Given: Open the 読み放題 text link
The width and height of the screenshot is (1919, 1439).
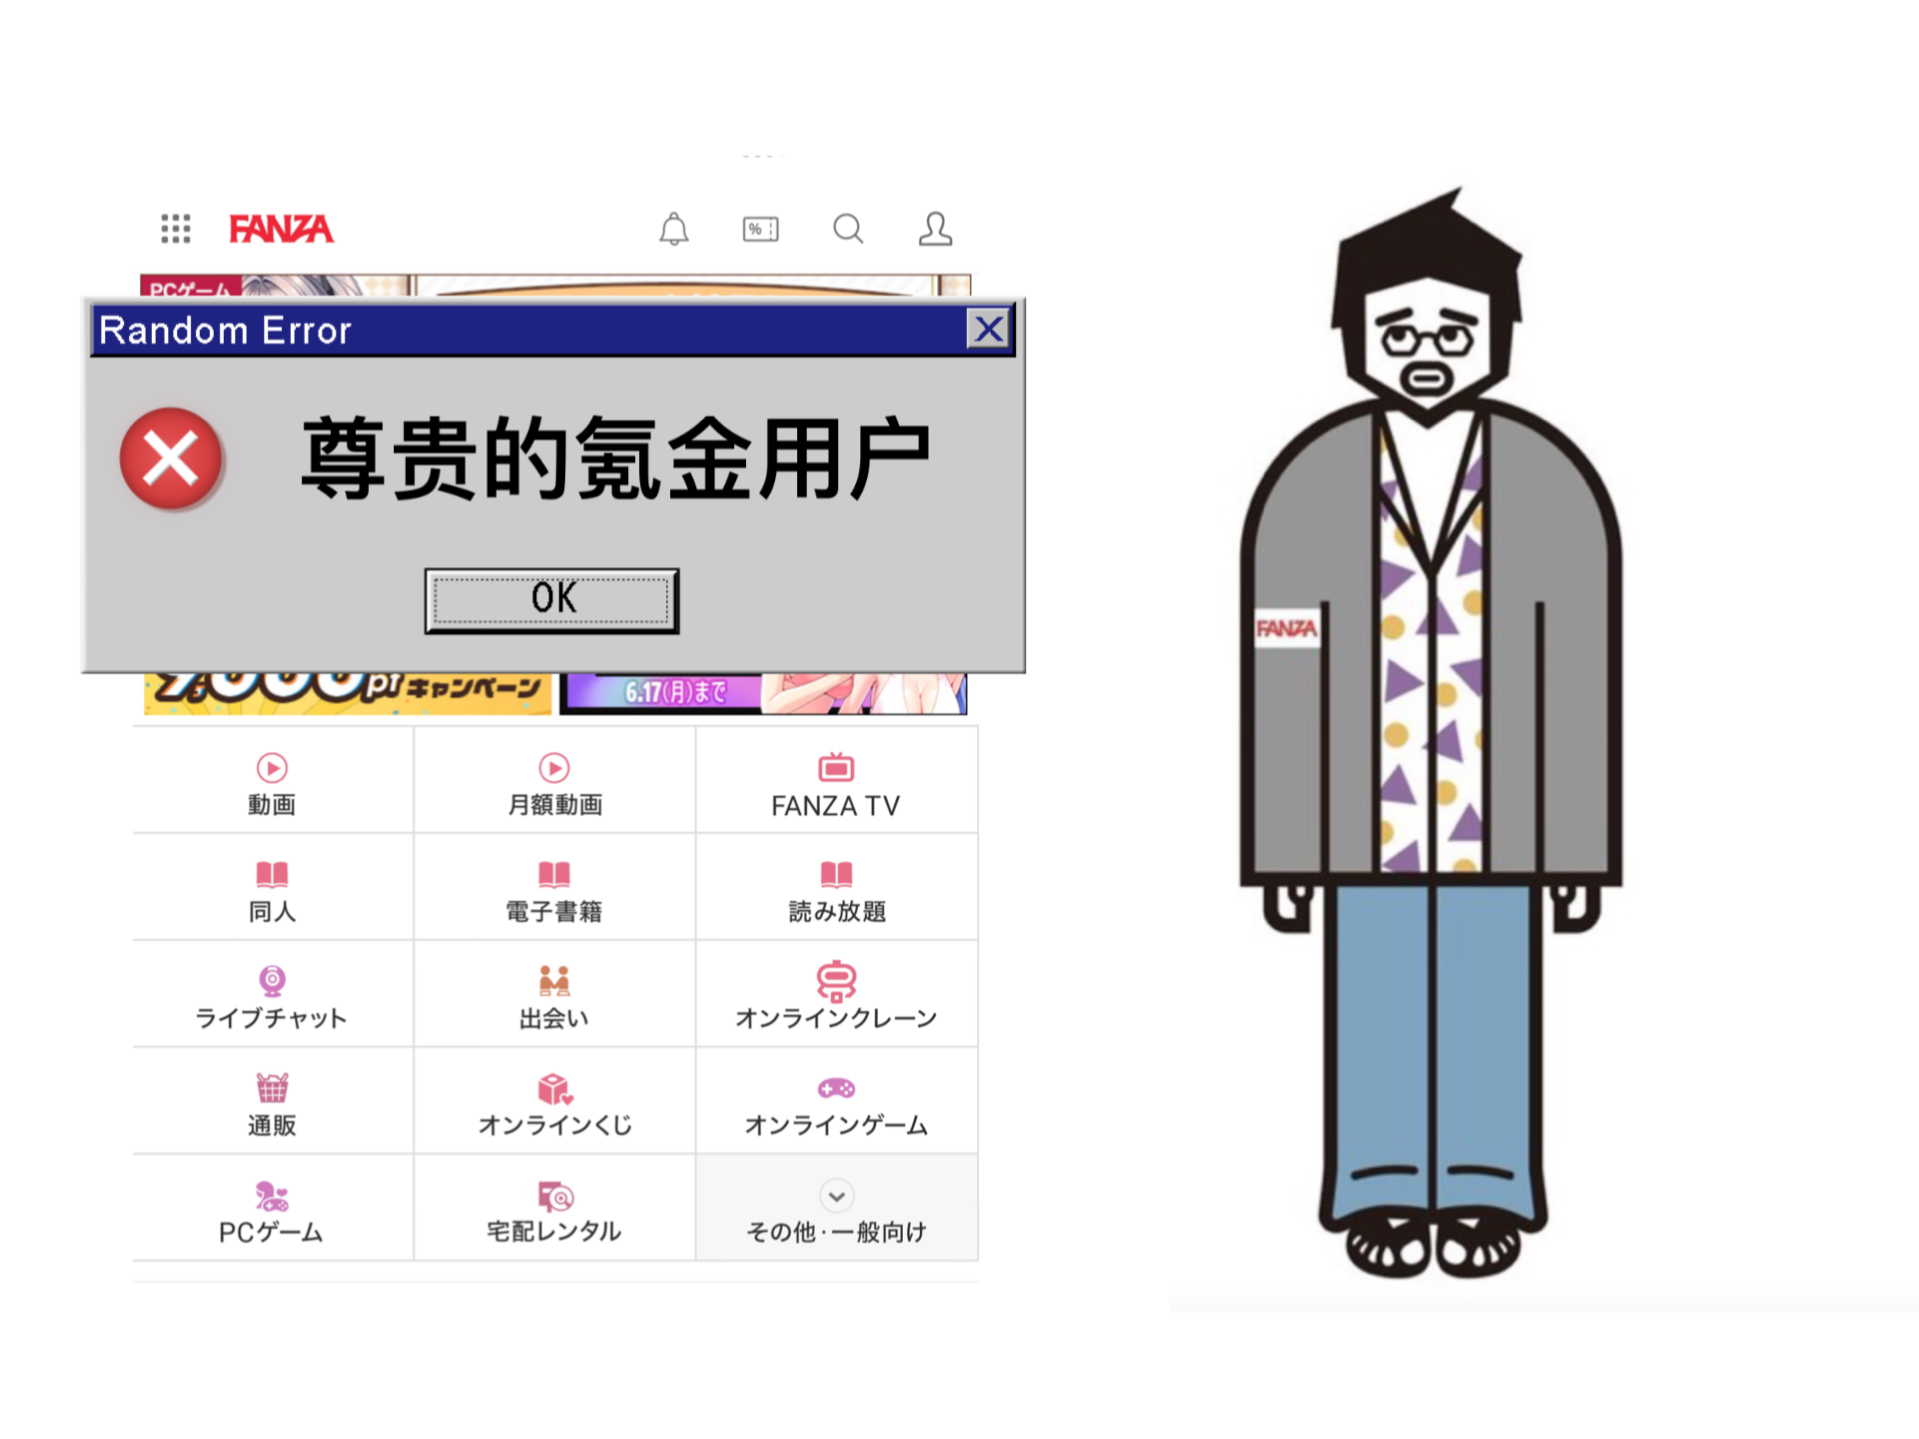Looking at the screenshot, I should point(837,912).
